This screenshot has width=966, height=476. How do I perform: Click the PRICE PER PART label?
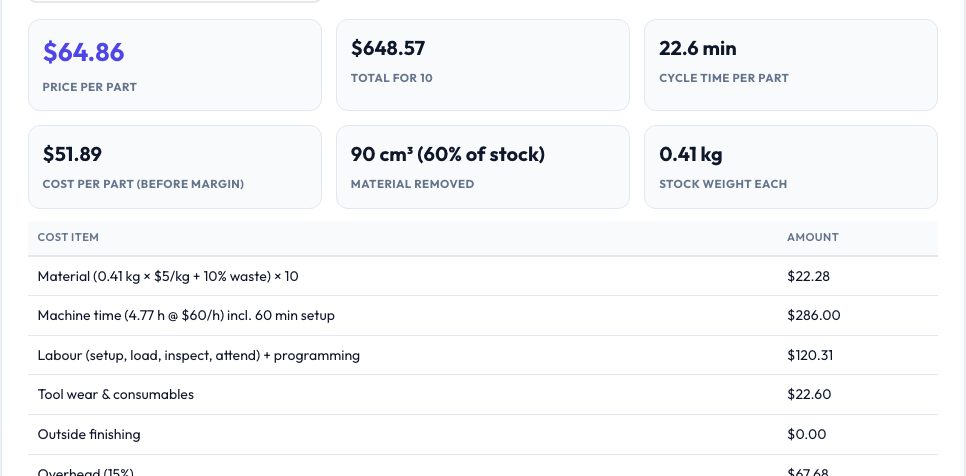point(90,87)
